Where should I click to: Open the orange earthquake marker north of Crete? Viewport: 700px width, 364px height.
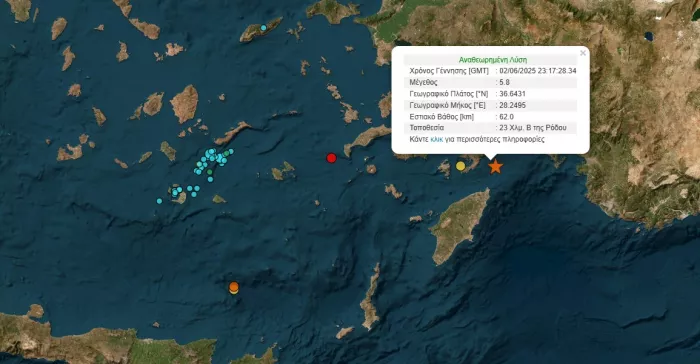click(x=233, y=287)
